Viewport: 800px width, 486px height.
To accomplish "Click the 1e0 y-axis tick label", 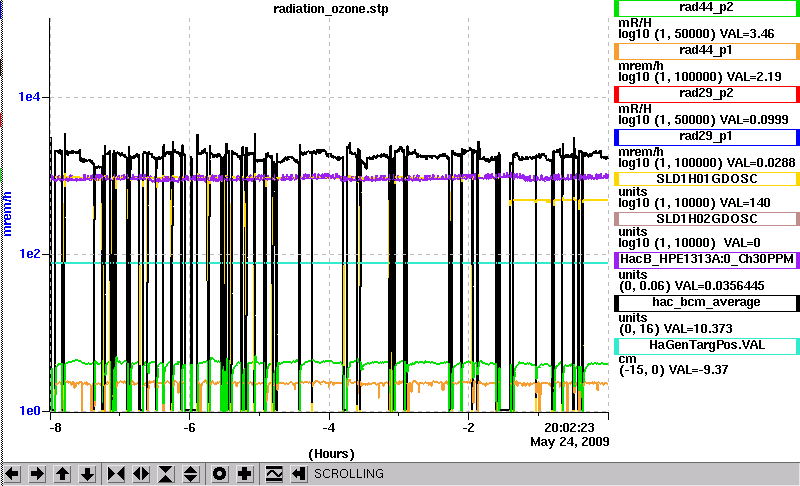I will 29,411.
